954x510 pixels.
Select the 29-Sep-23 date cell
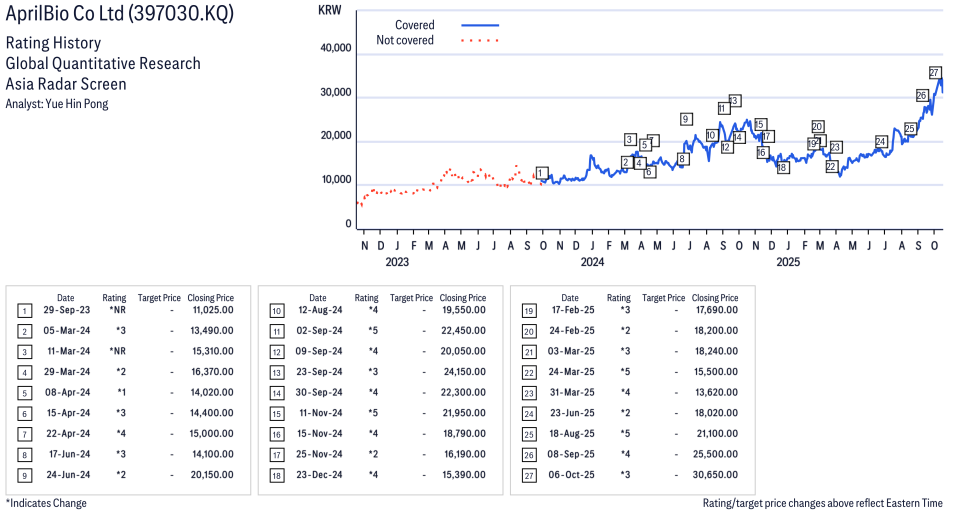65,311
